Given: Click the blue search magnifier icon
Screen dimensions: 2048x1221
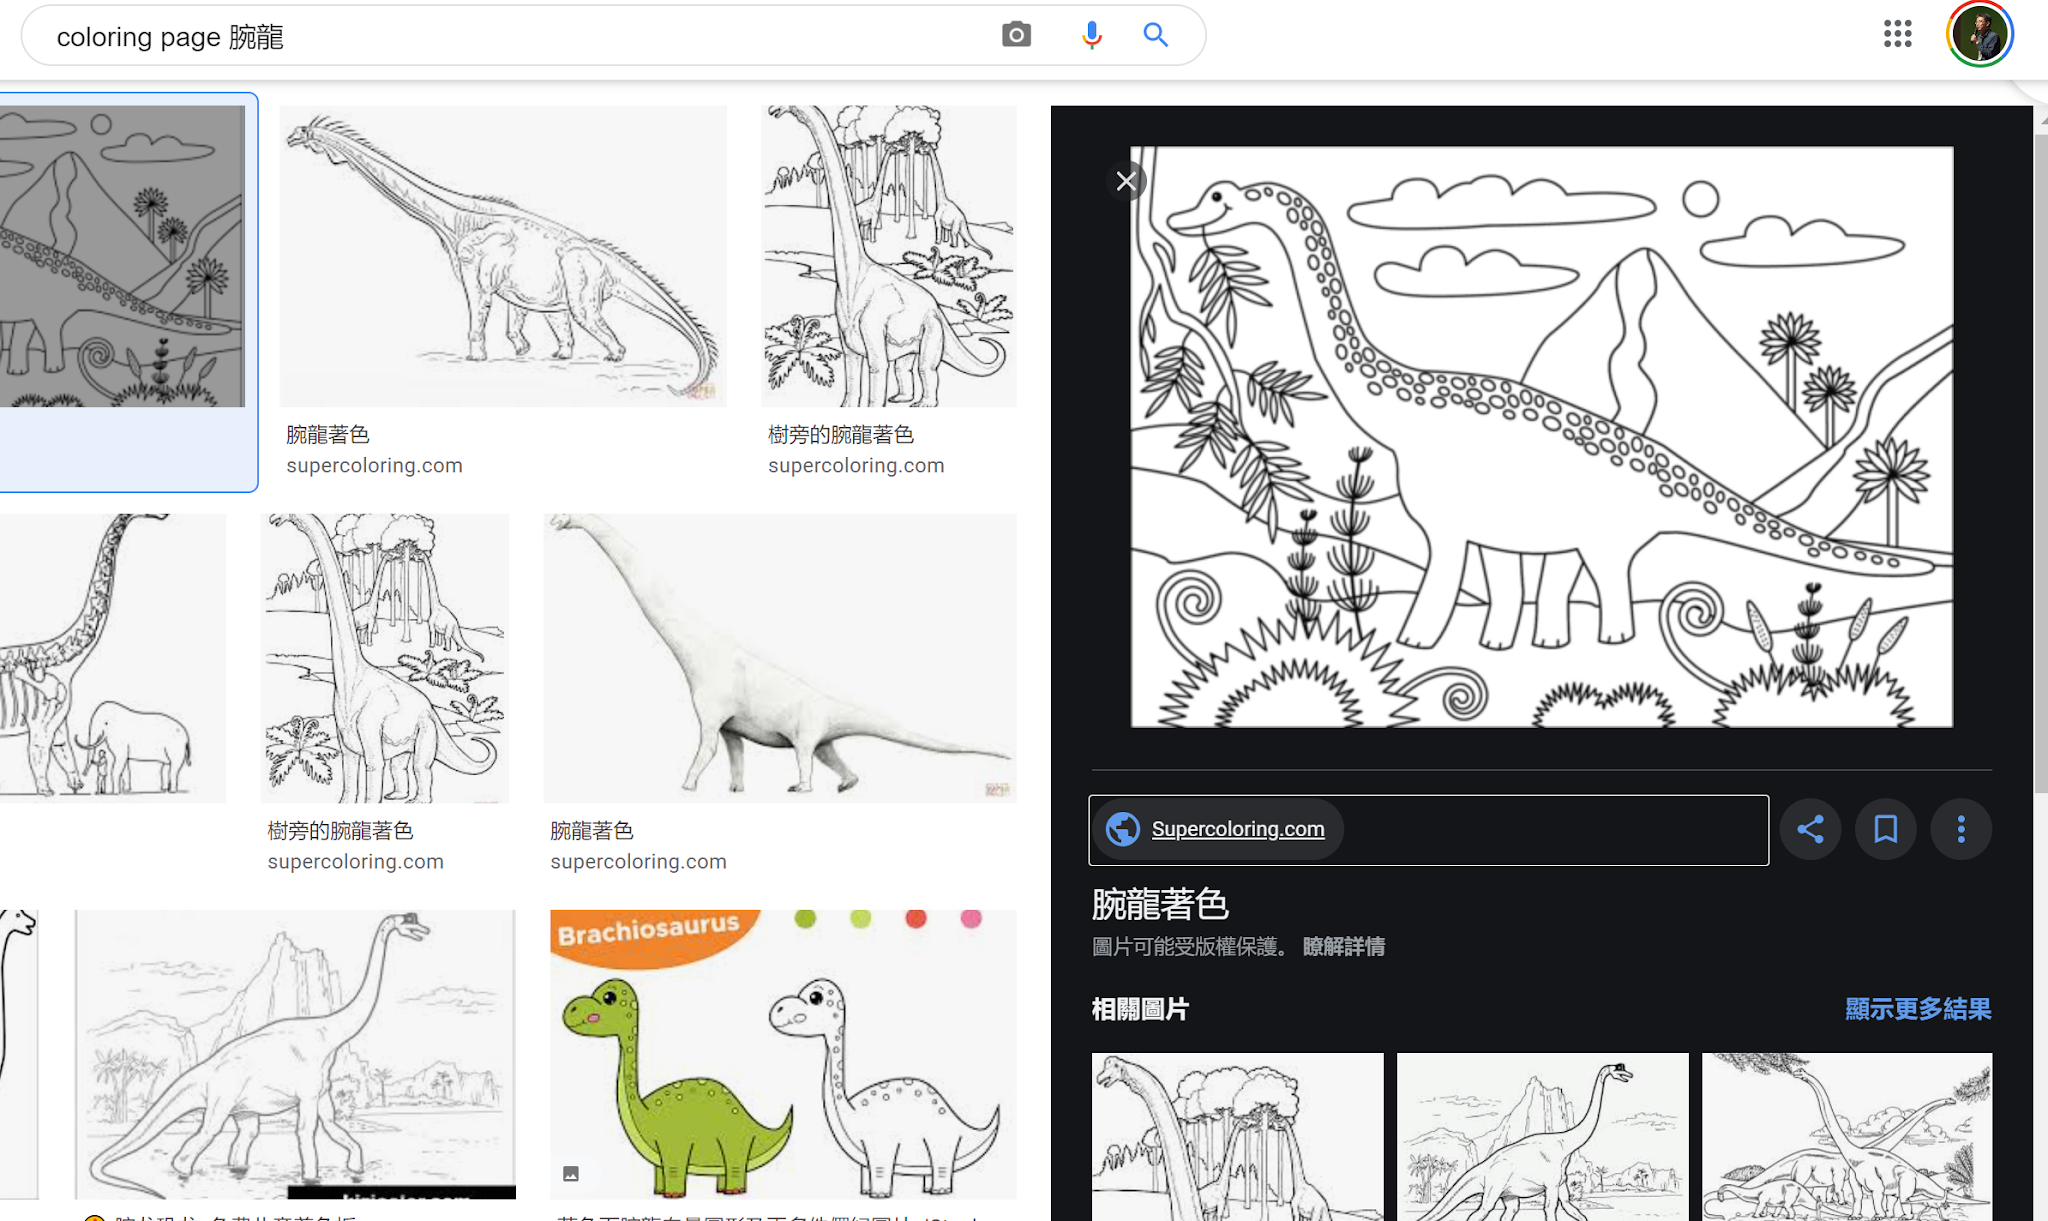Looking at the screenshot, I should click(1155, 35).
